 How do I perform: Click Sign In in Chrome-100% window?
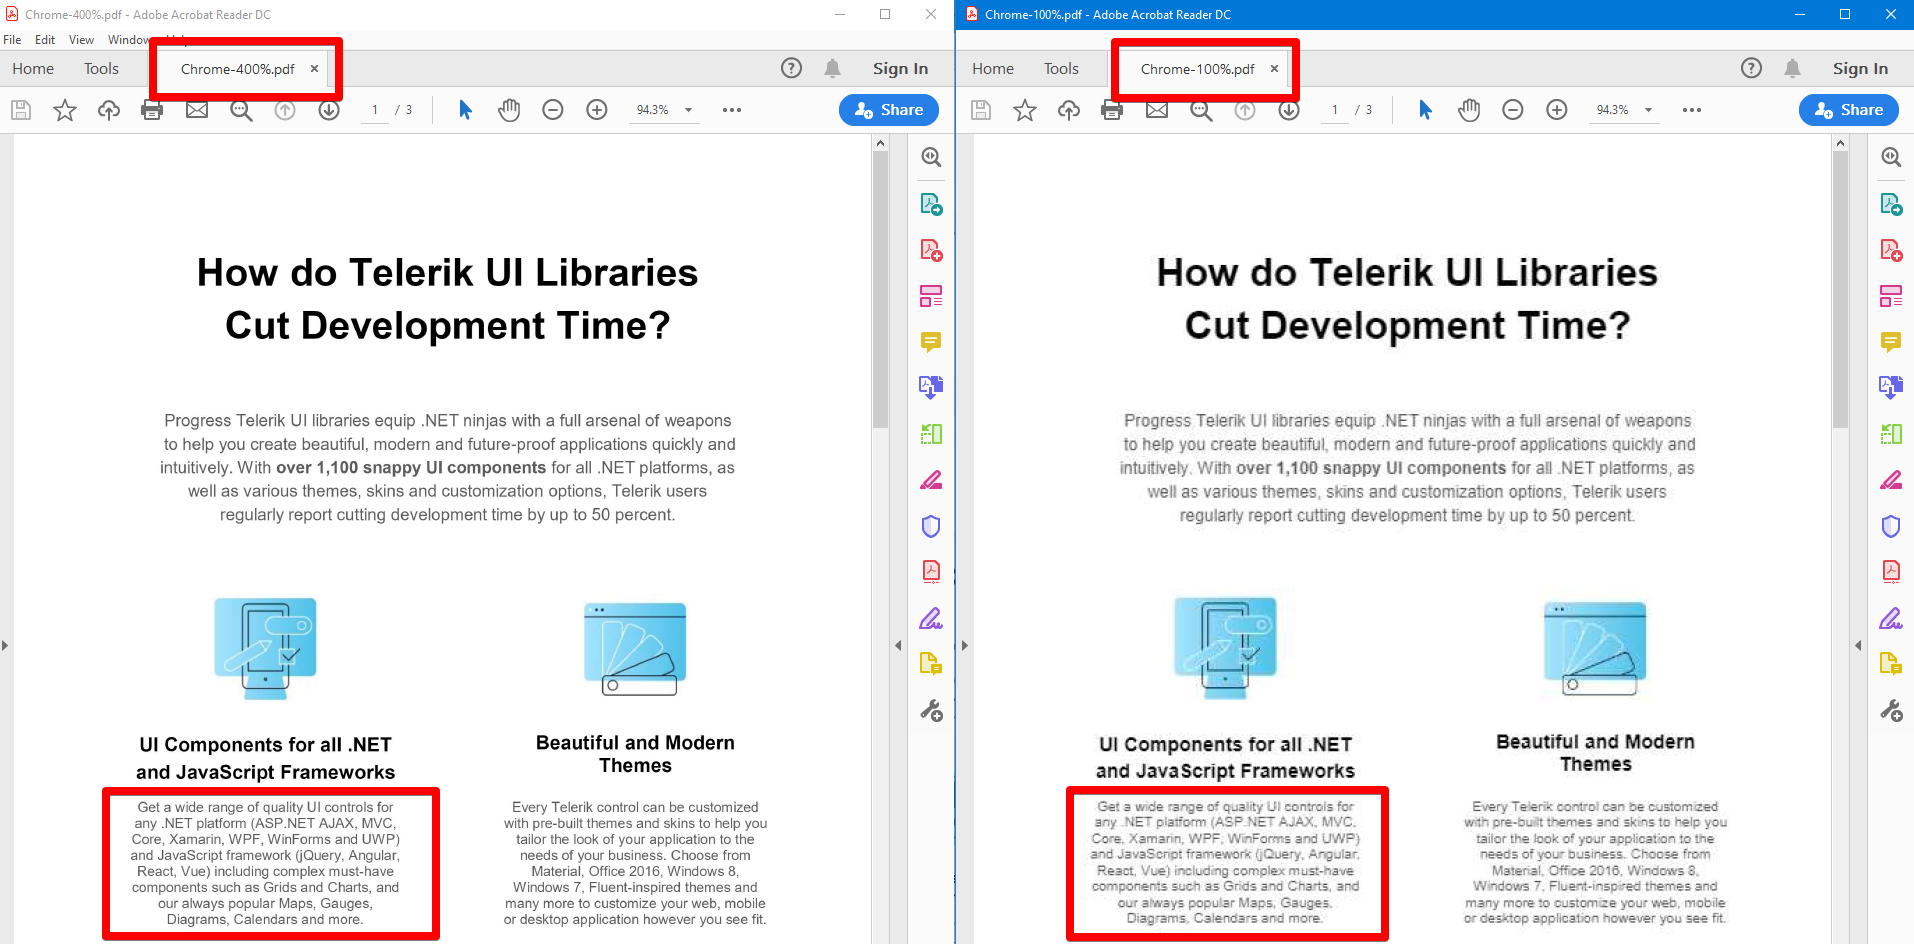click(1860, 68)
